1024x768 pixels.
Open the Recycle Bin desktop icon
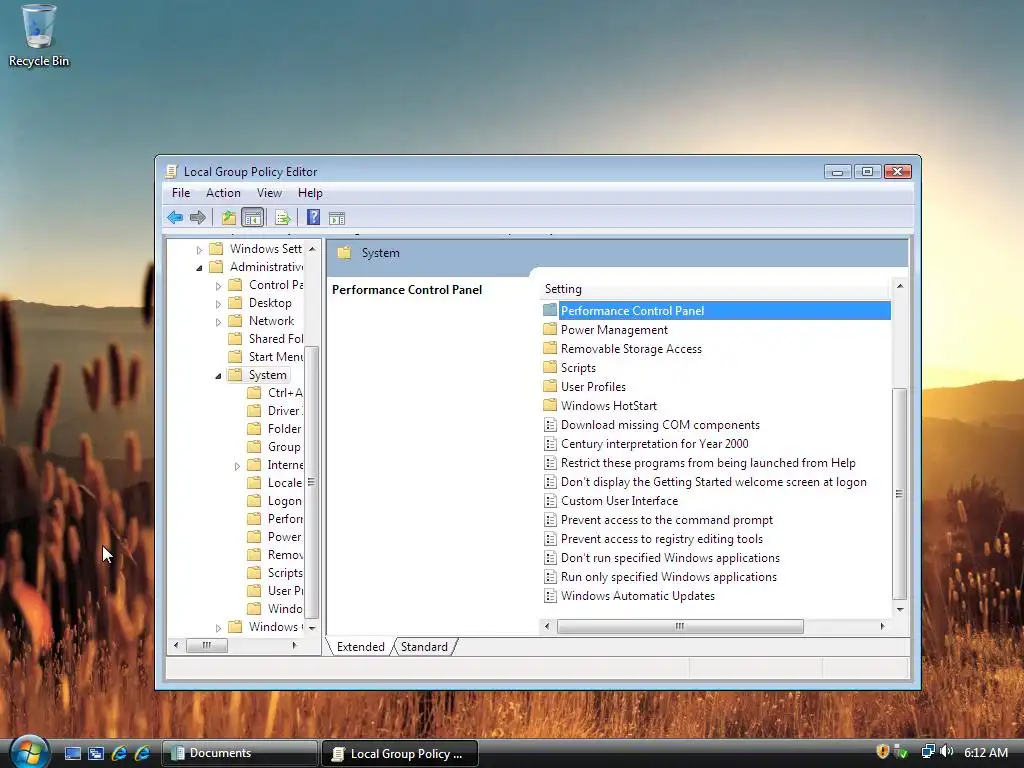(x=39, y=36)
